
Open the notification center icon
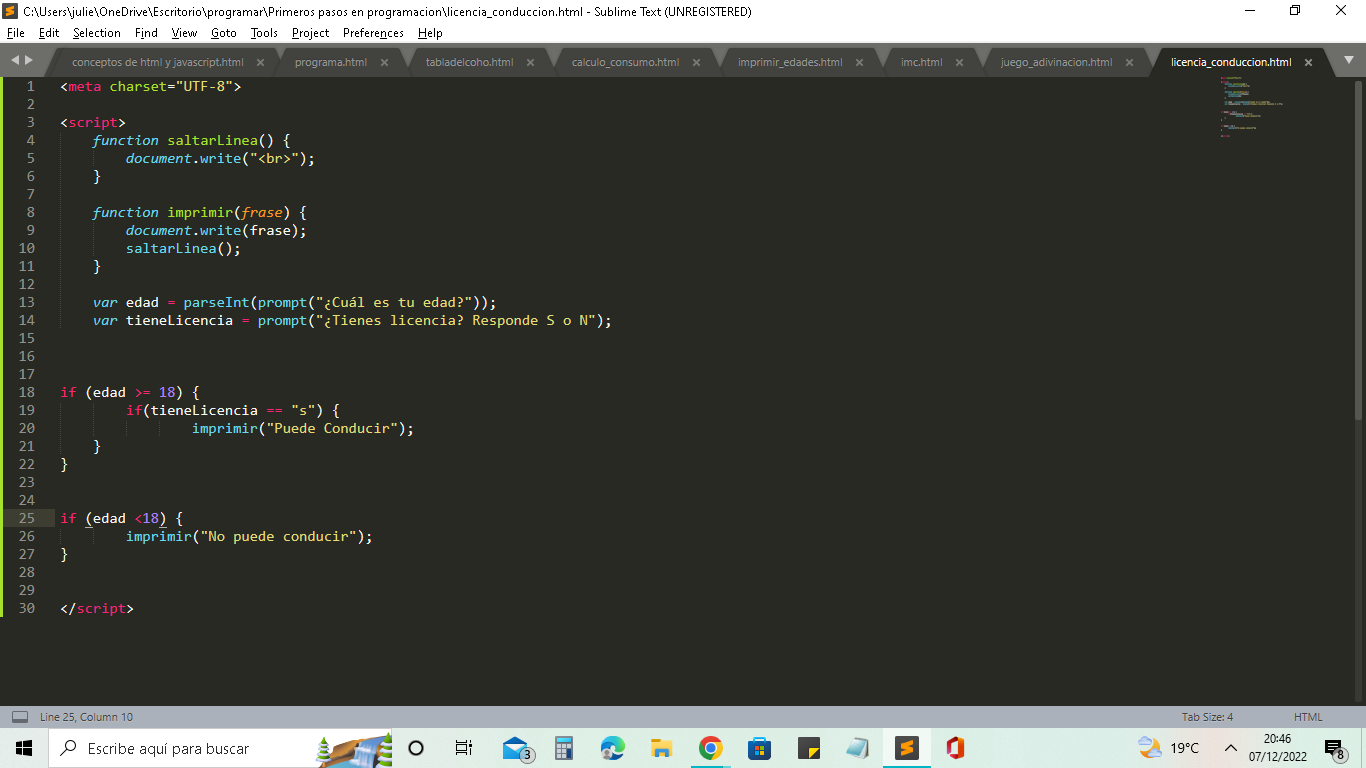(1335, 749)
